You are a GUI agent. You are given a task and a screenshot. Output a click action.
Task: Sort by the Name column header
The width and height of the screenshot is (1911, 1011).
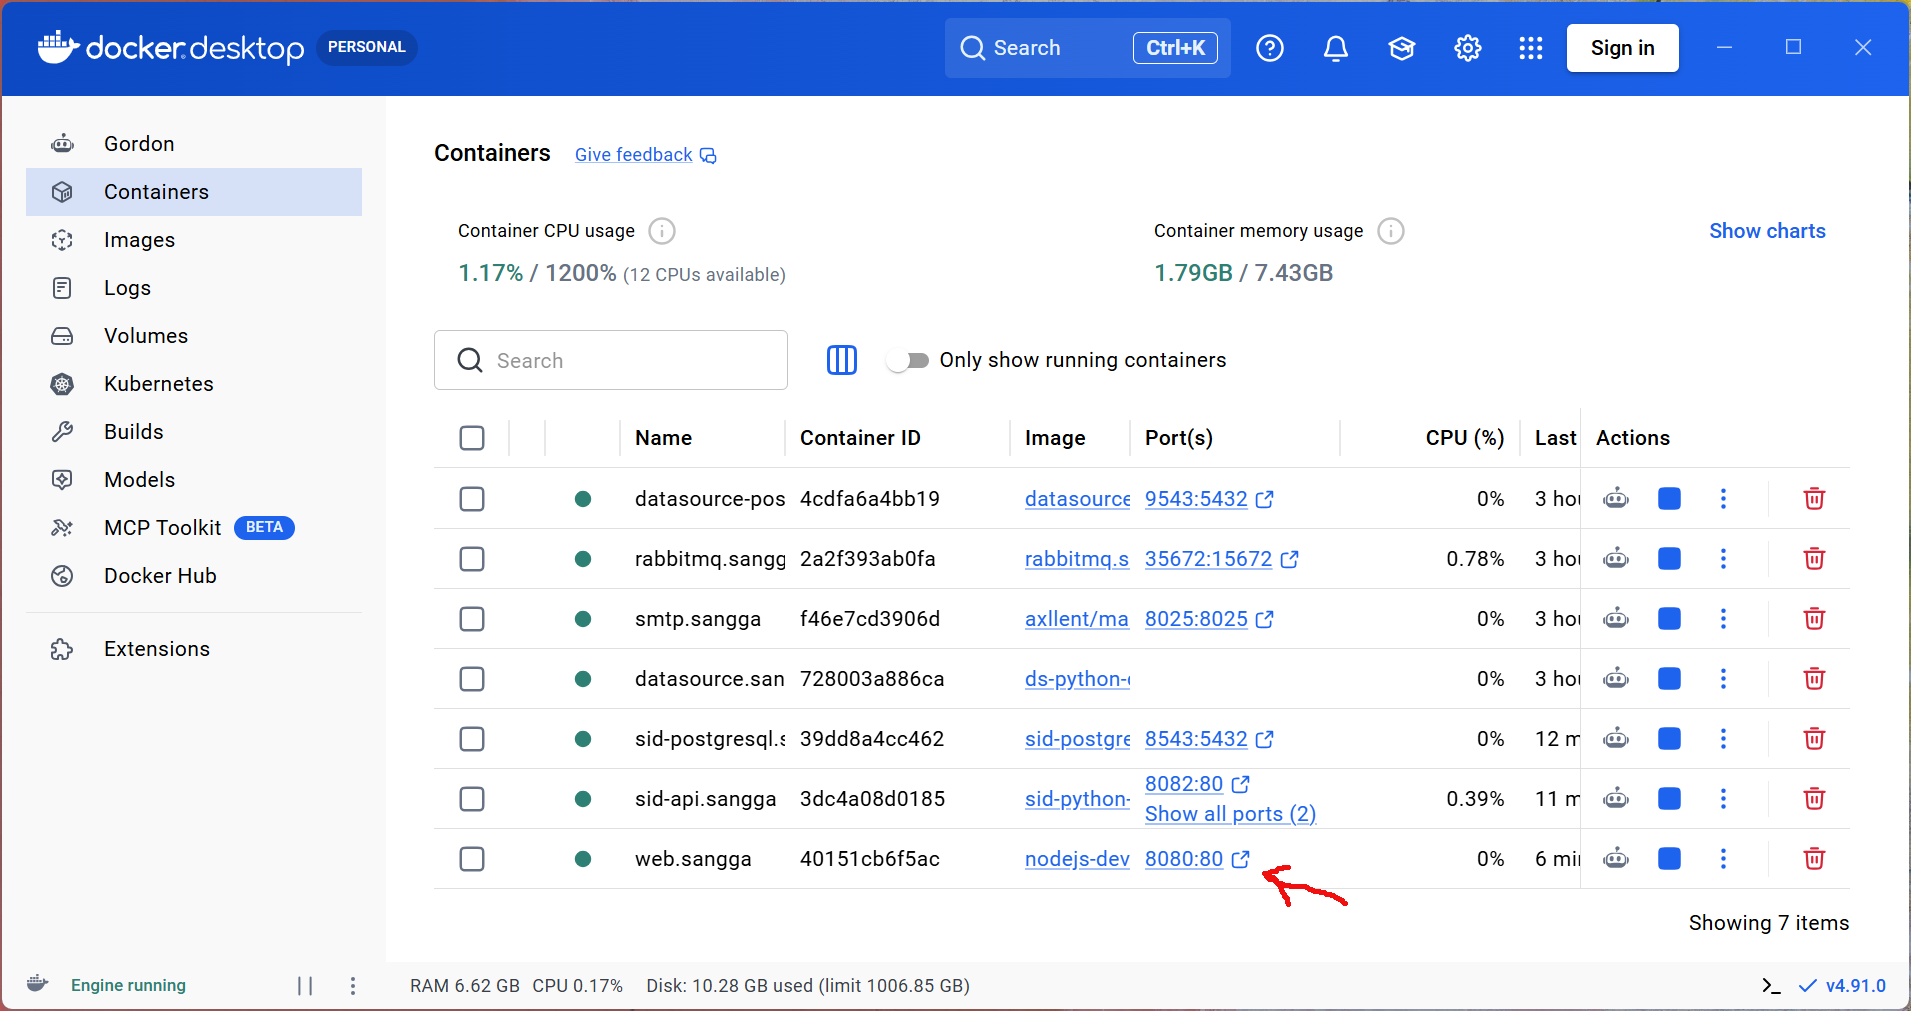point(663,438)
